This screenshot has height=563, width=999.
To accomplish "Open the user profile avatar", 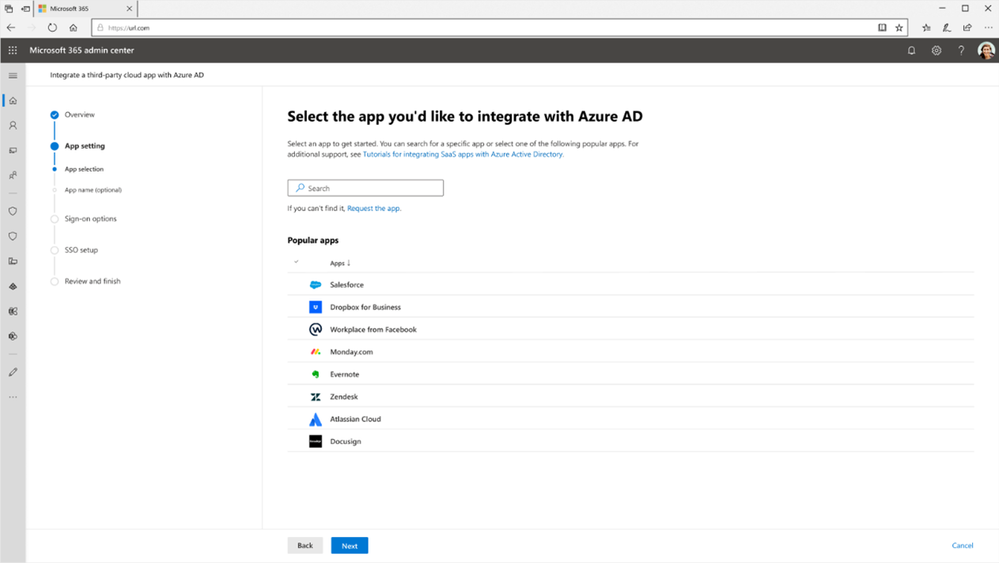I will click(986, 50).
